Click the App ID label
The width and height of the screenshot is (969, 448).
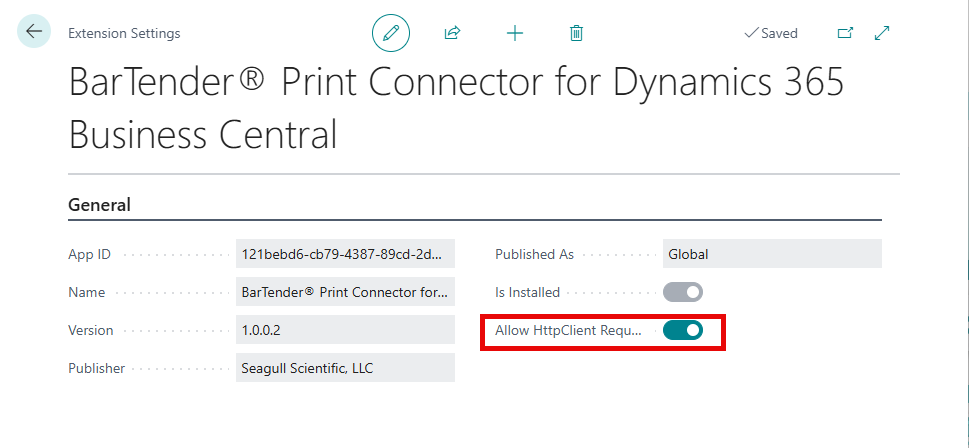coord(90,254)
